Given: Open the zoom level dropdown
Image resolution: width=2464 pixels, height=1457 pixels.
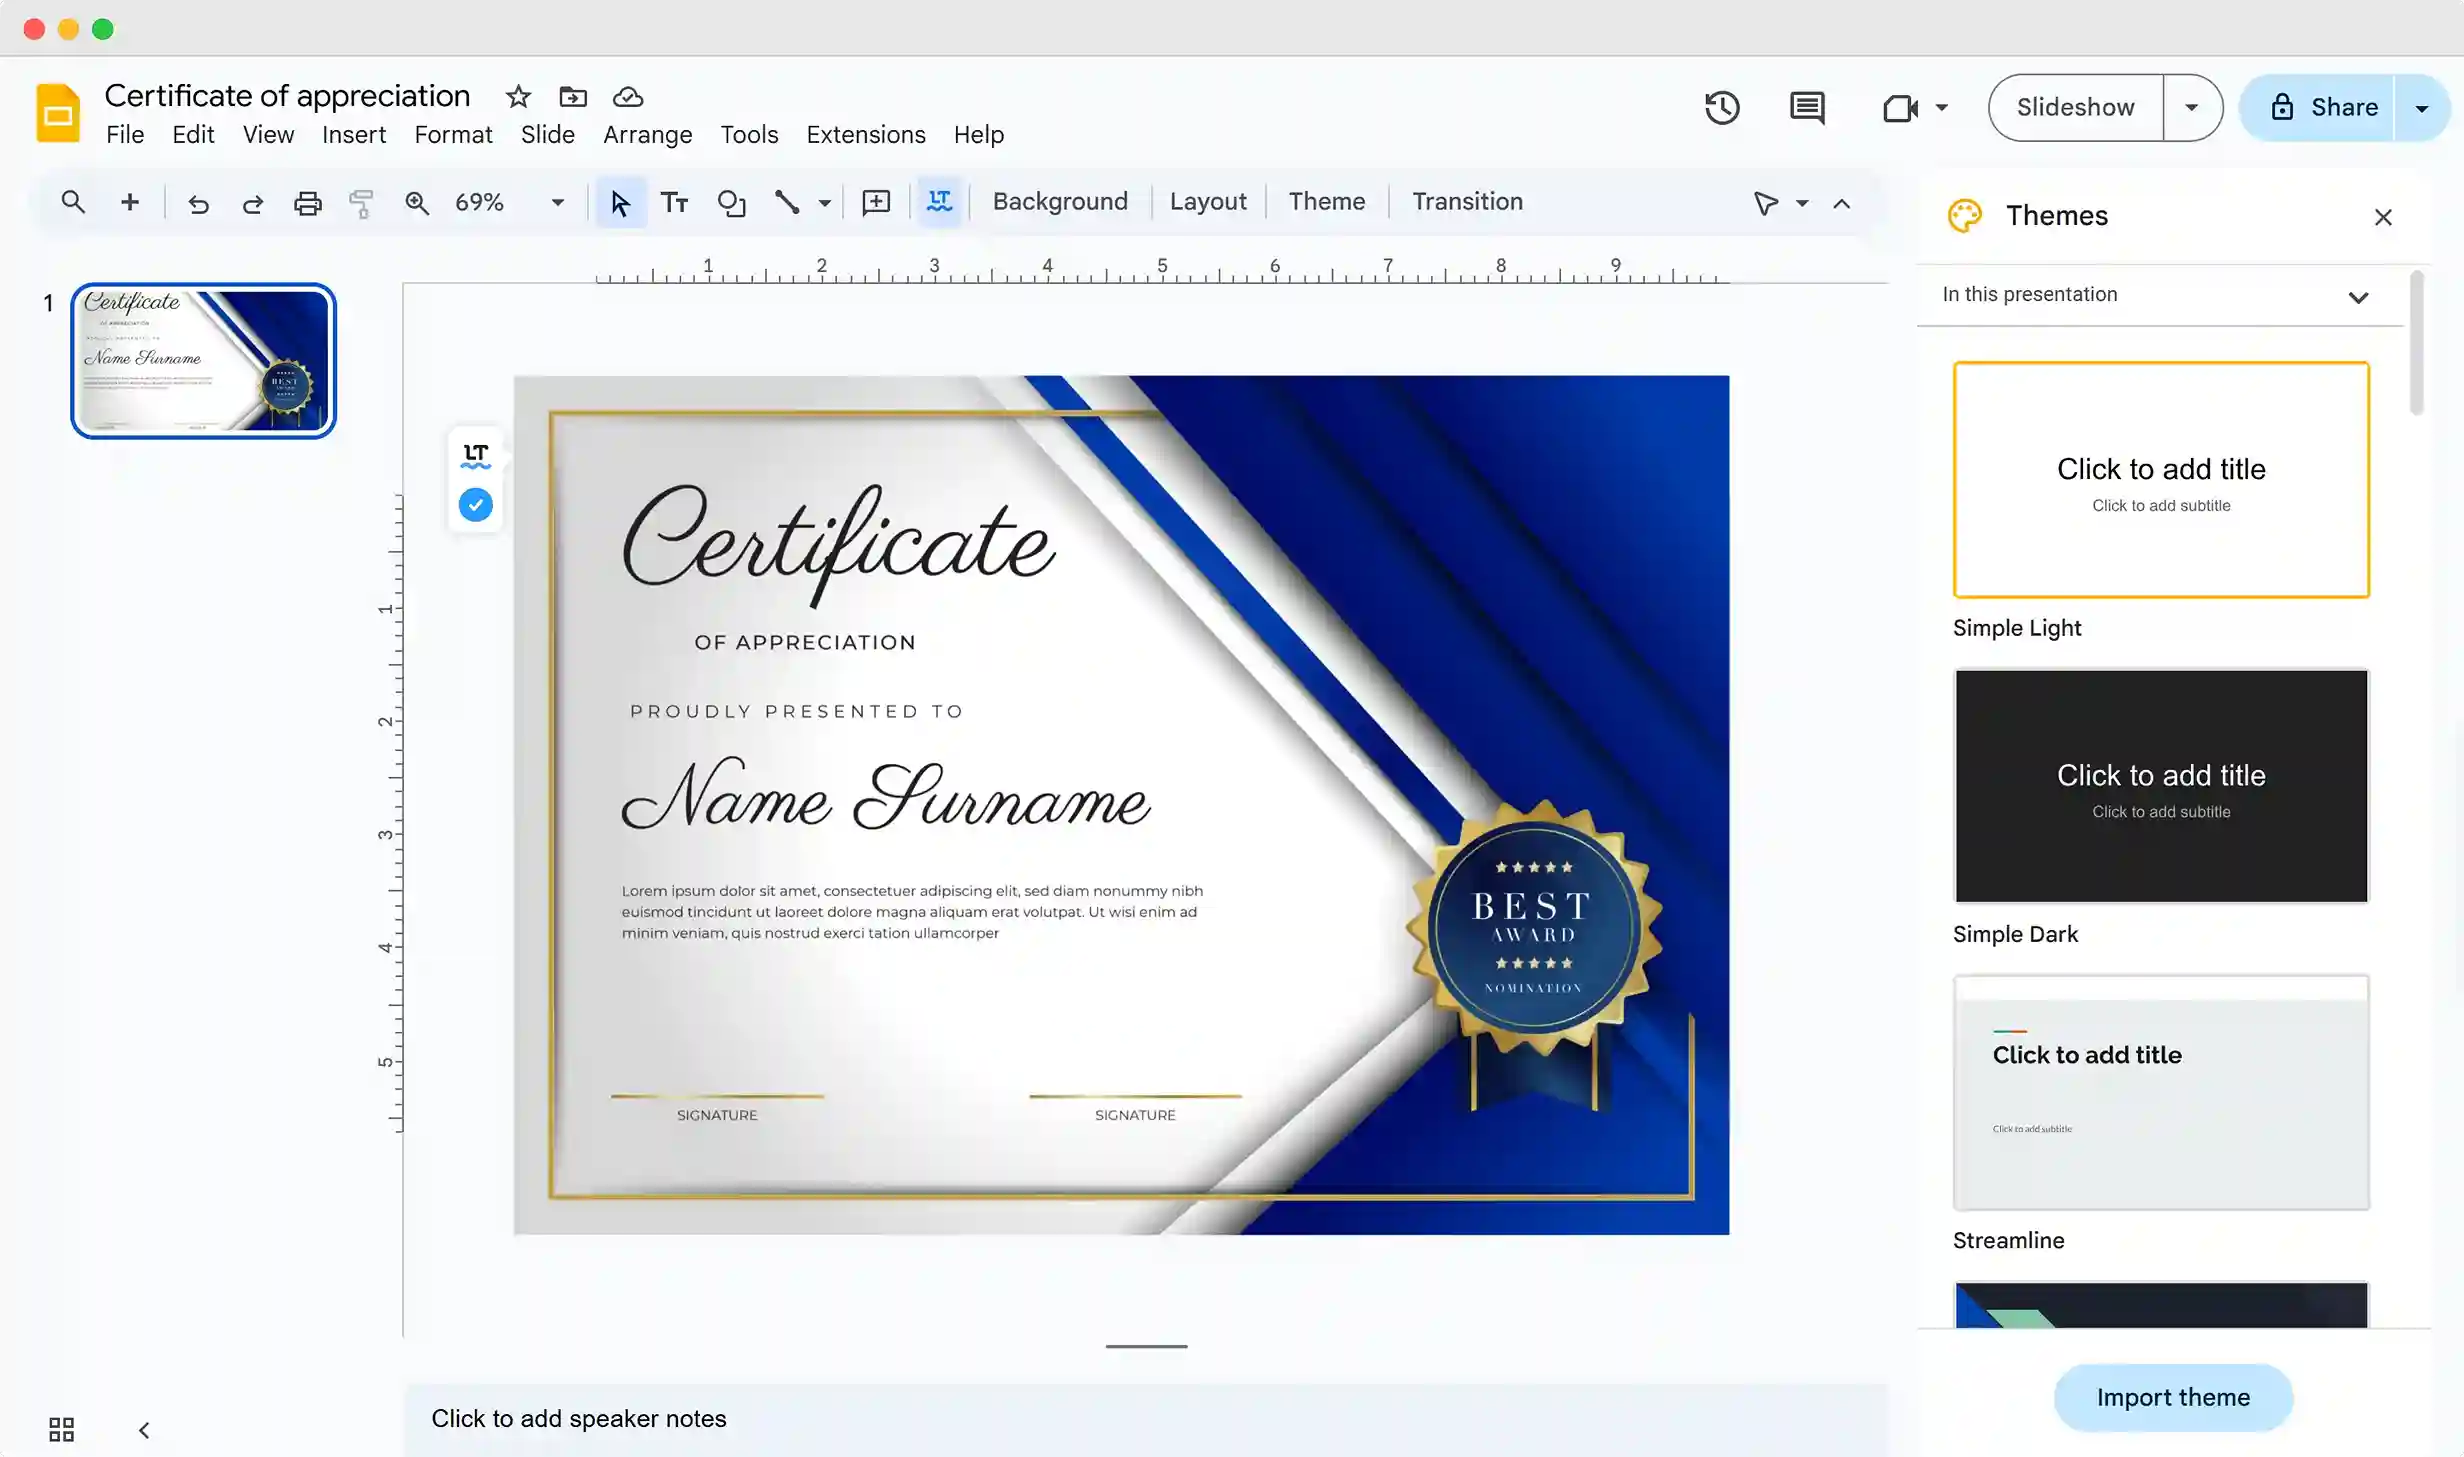Looking at the screenshot, I should click(556, 202).
